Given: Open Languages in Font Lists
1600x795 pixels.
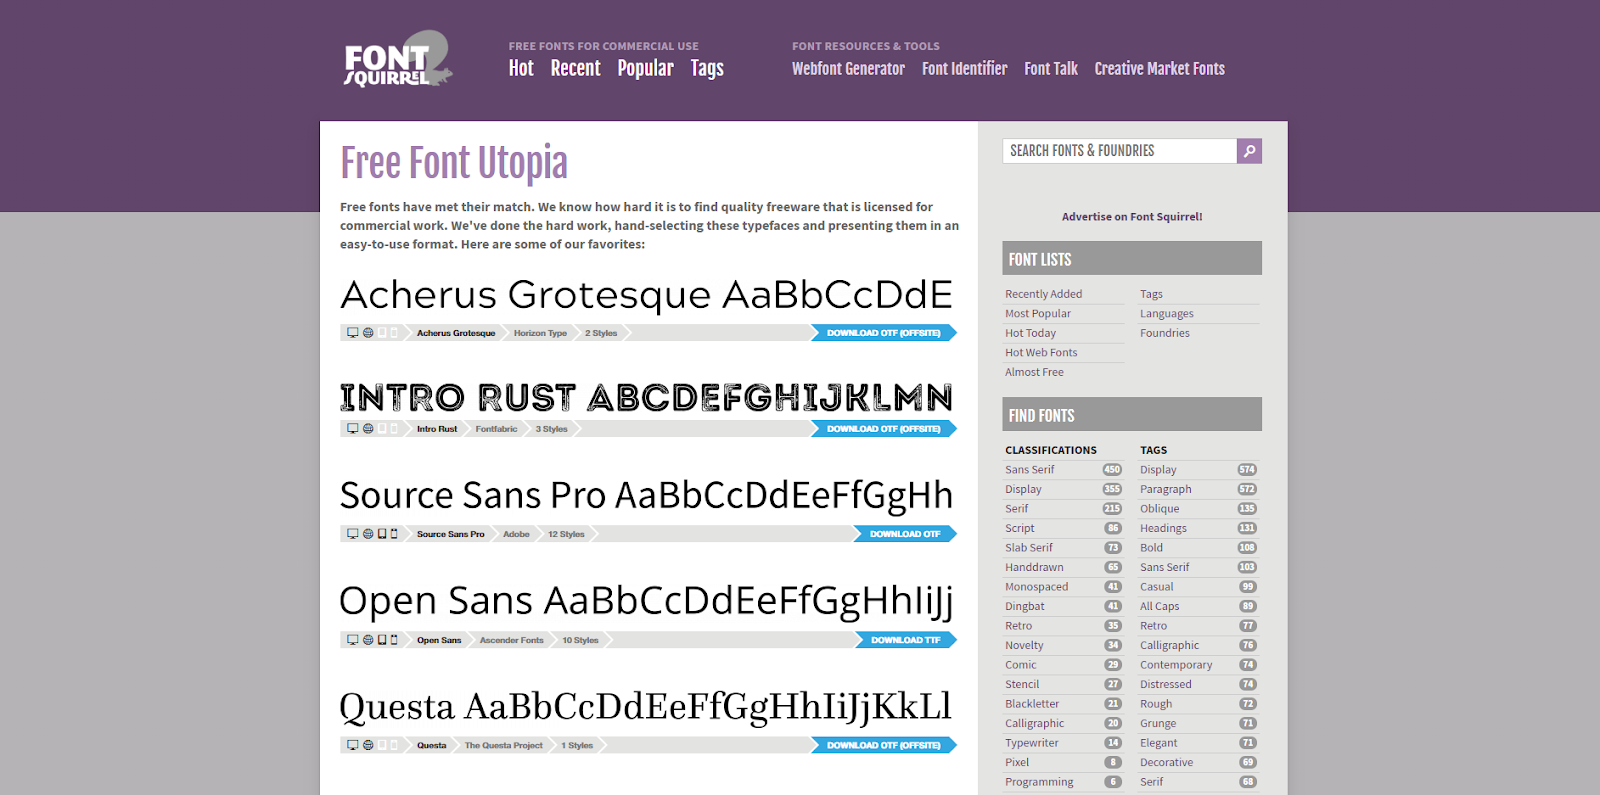Looking at the screenshot, I should point(1167,314).
